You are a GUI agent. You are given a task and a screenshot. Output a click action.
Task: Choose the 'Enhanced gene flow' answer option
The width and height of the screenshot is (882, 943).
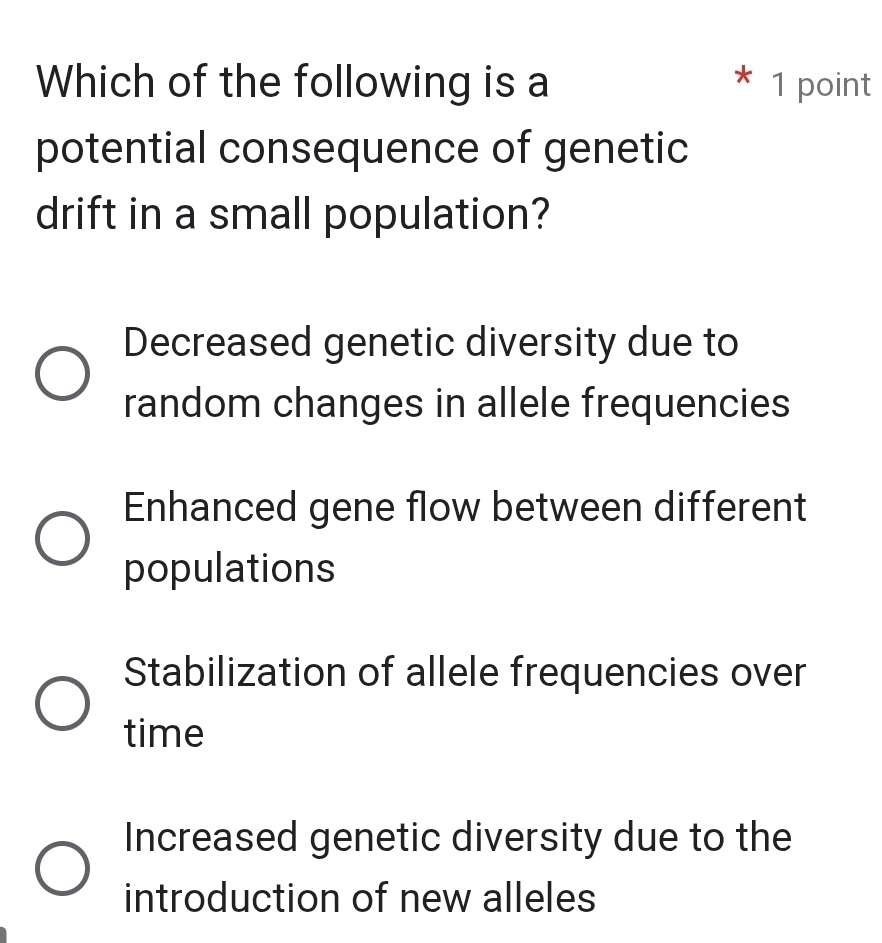click(65, 540)
